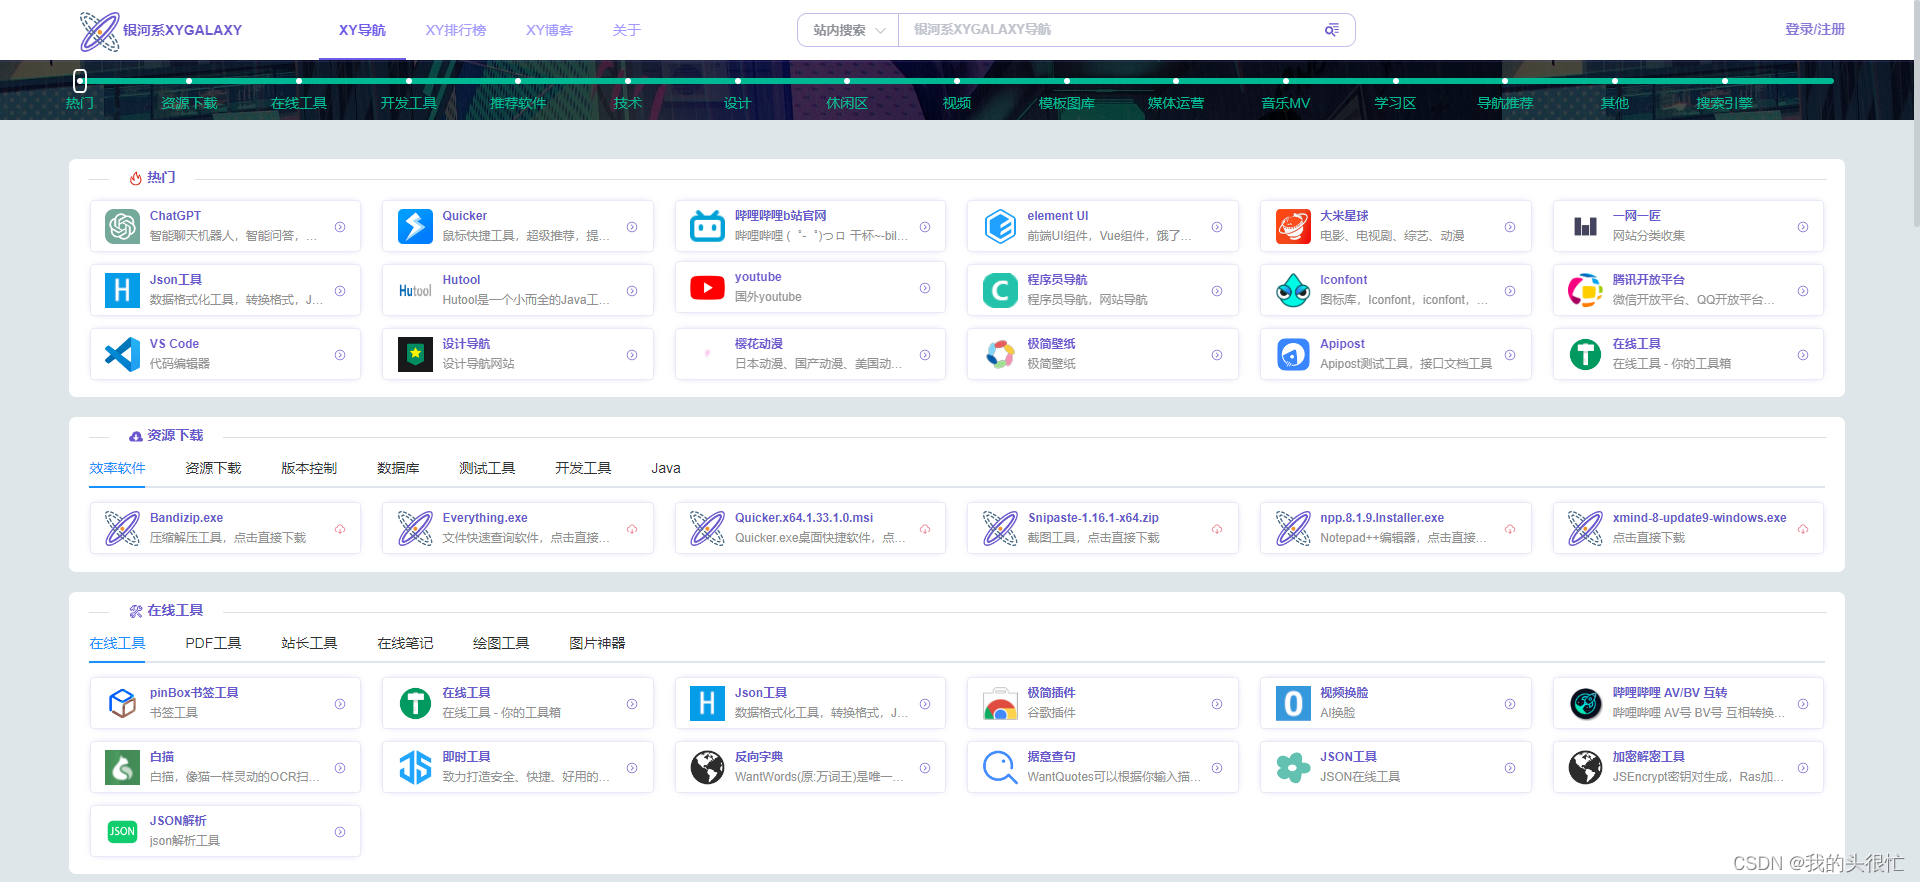Open the Iconfont mascot icon
The width and height of the screenshot is (1920, 882).
tap(1293, 290)
